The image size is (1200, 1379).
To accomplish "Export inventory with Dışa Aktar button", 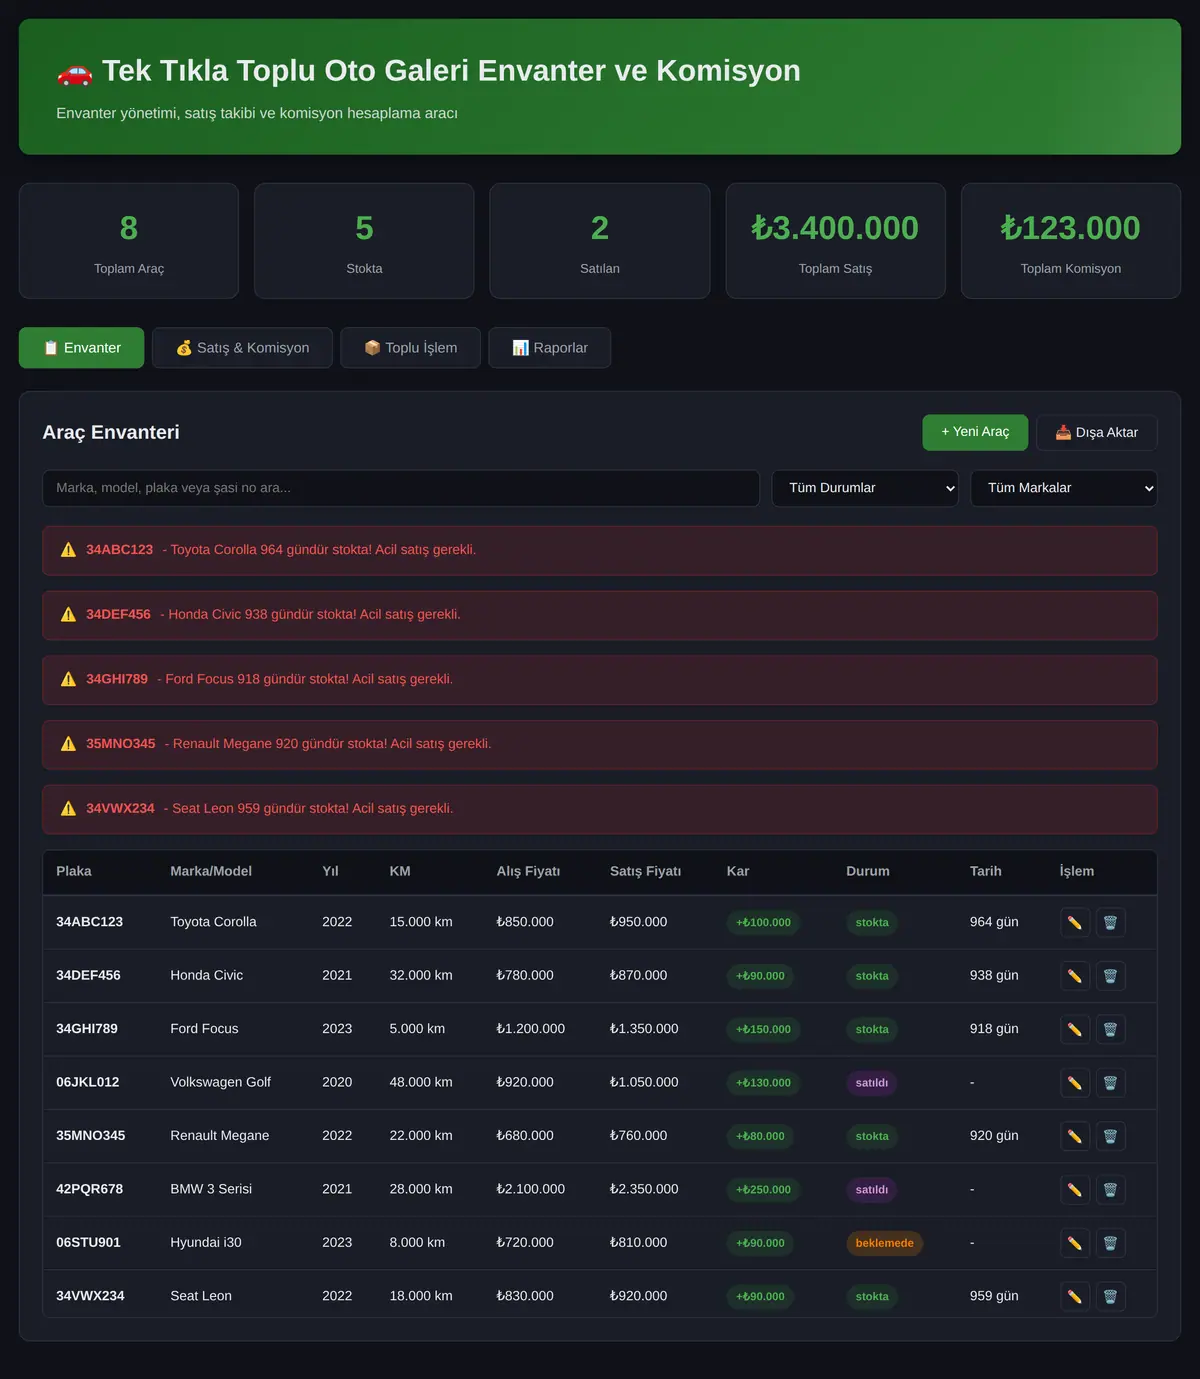I will (x=1097, y=432).
